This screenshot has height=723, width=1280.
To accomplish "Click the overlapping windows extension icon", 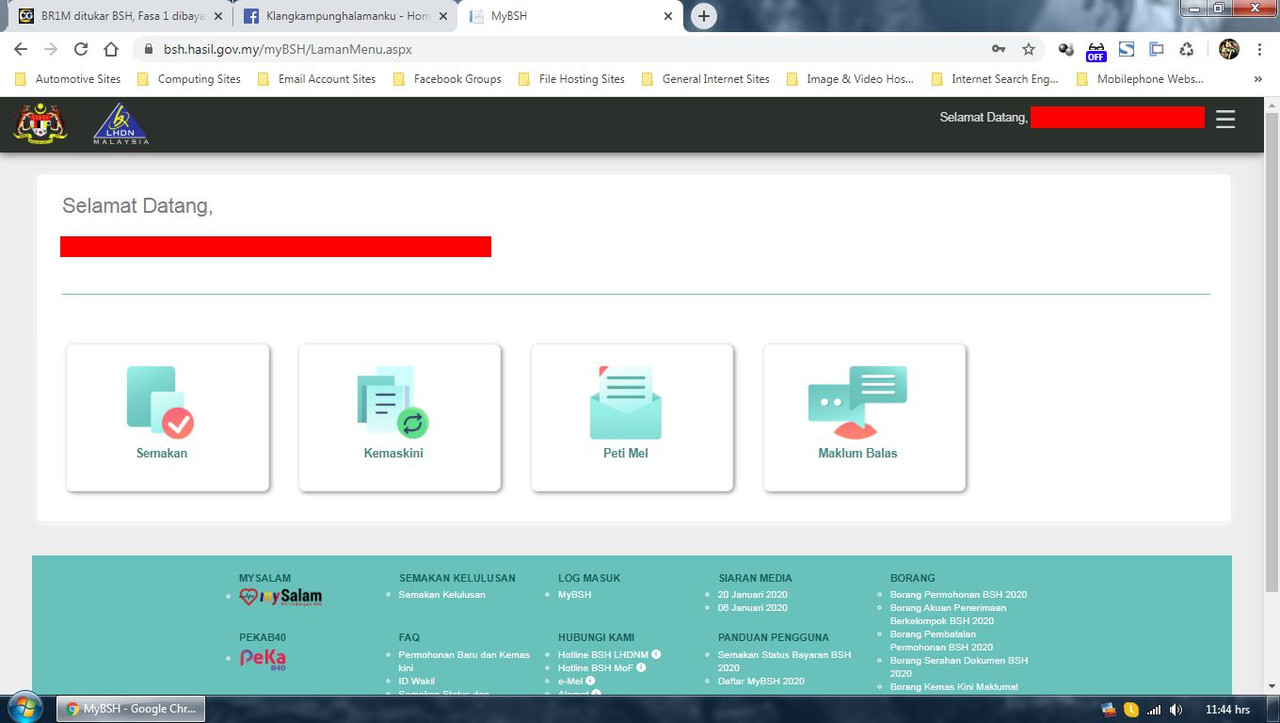I will tap(1156, 49).
